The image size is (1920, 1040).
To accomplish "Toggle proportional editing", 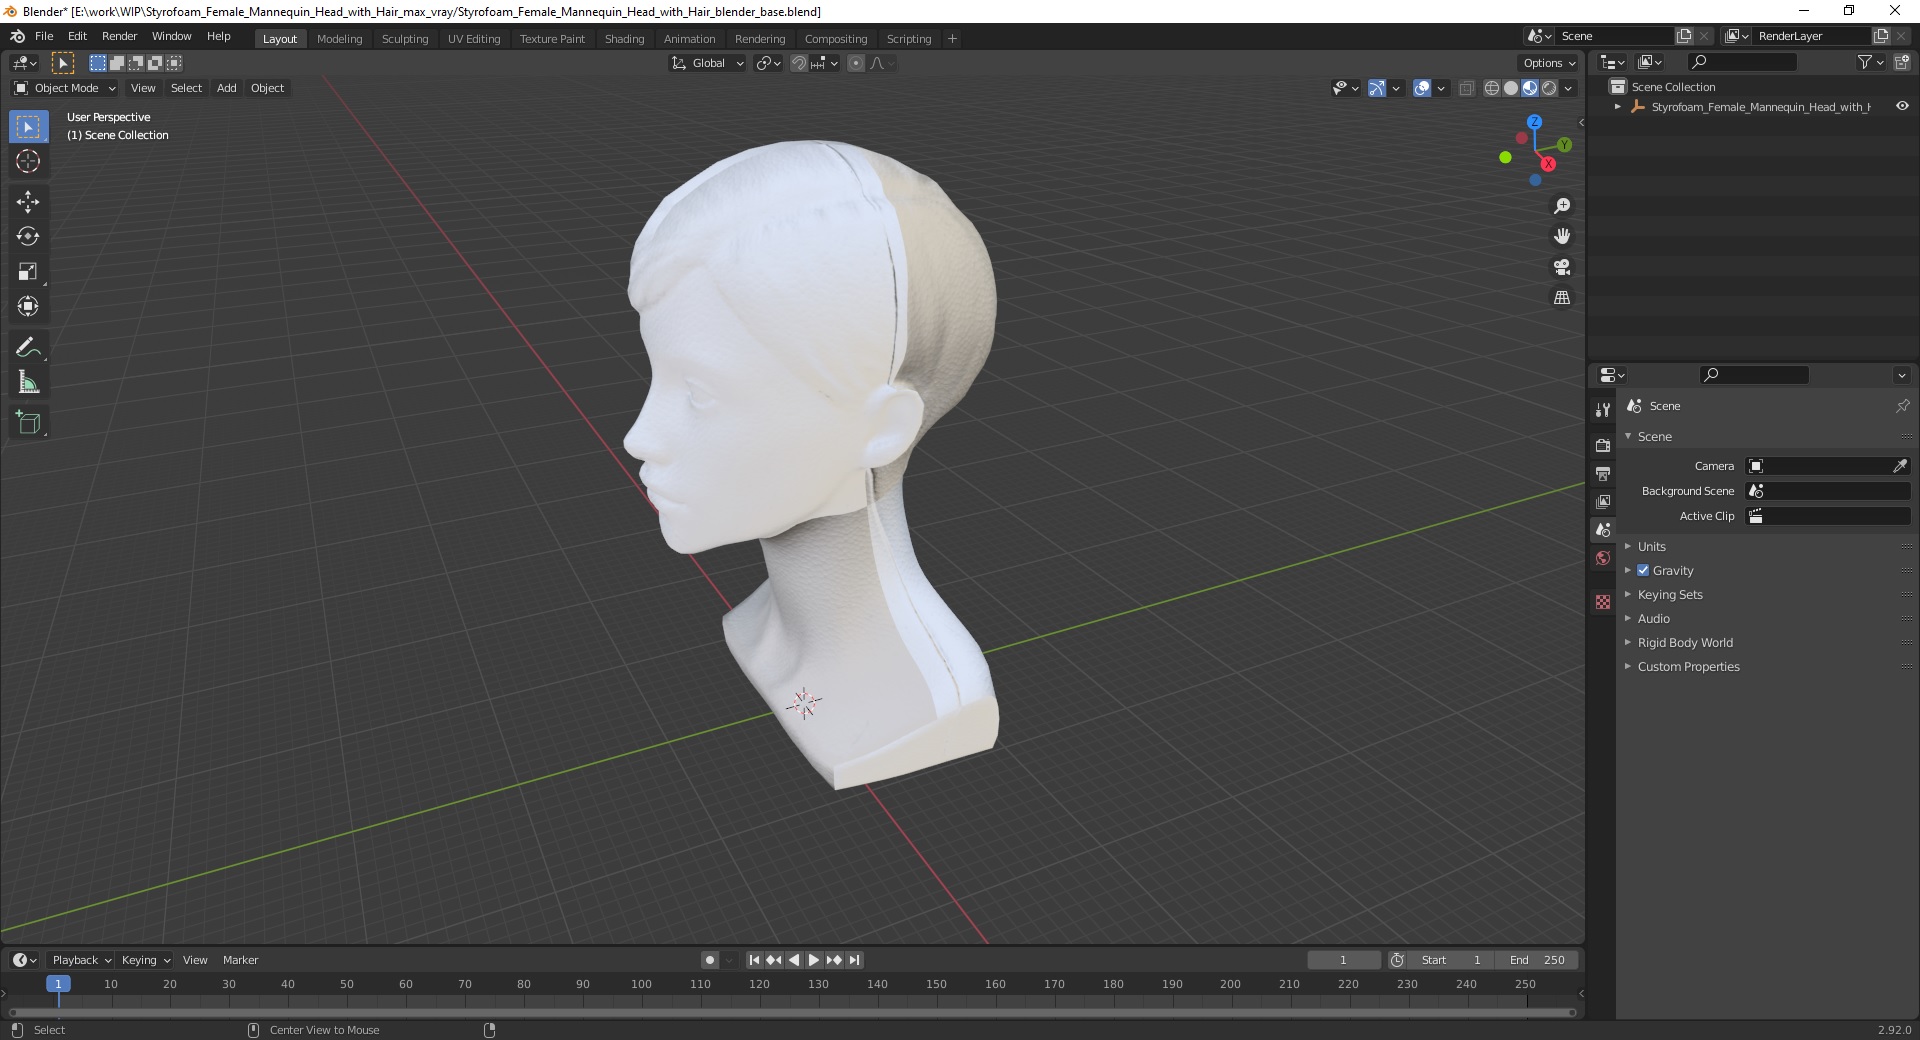I will (856, 63).
